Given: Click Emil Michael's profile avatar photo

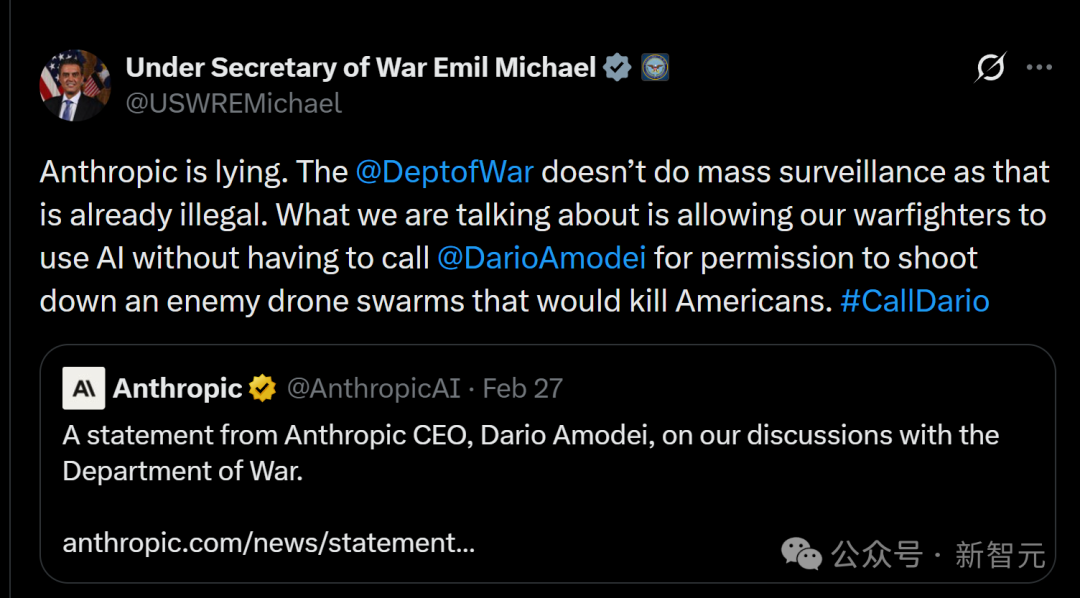Looking at the screenshot, I should [75, 85].
